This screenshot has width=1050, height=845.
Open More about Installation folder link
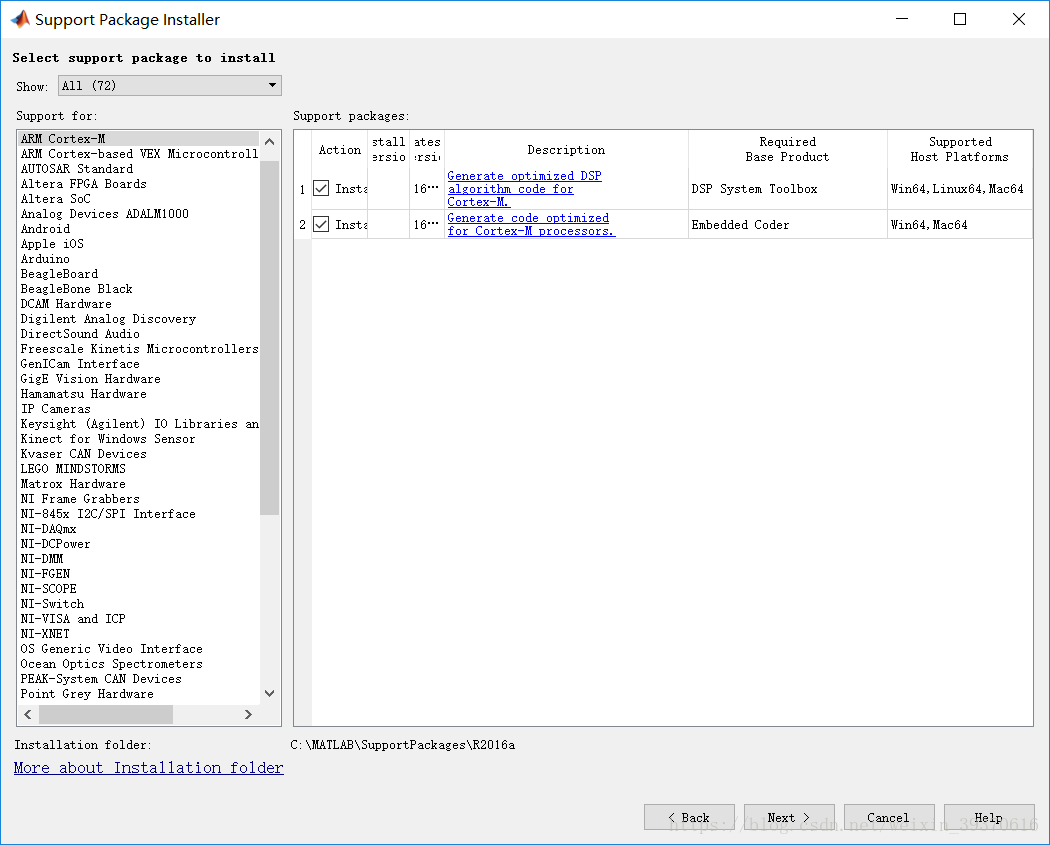[149, 768]
